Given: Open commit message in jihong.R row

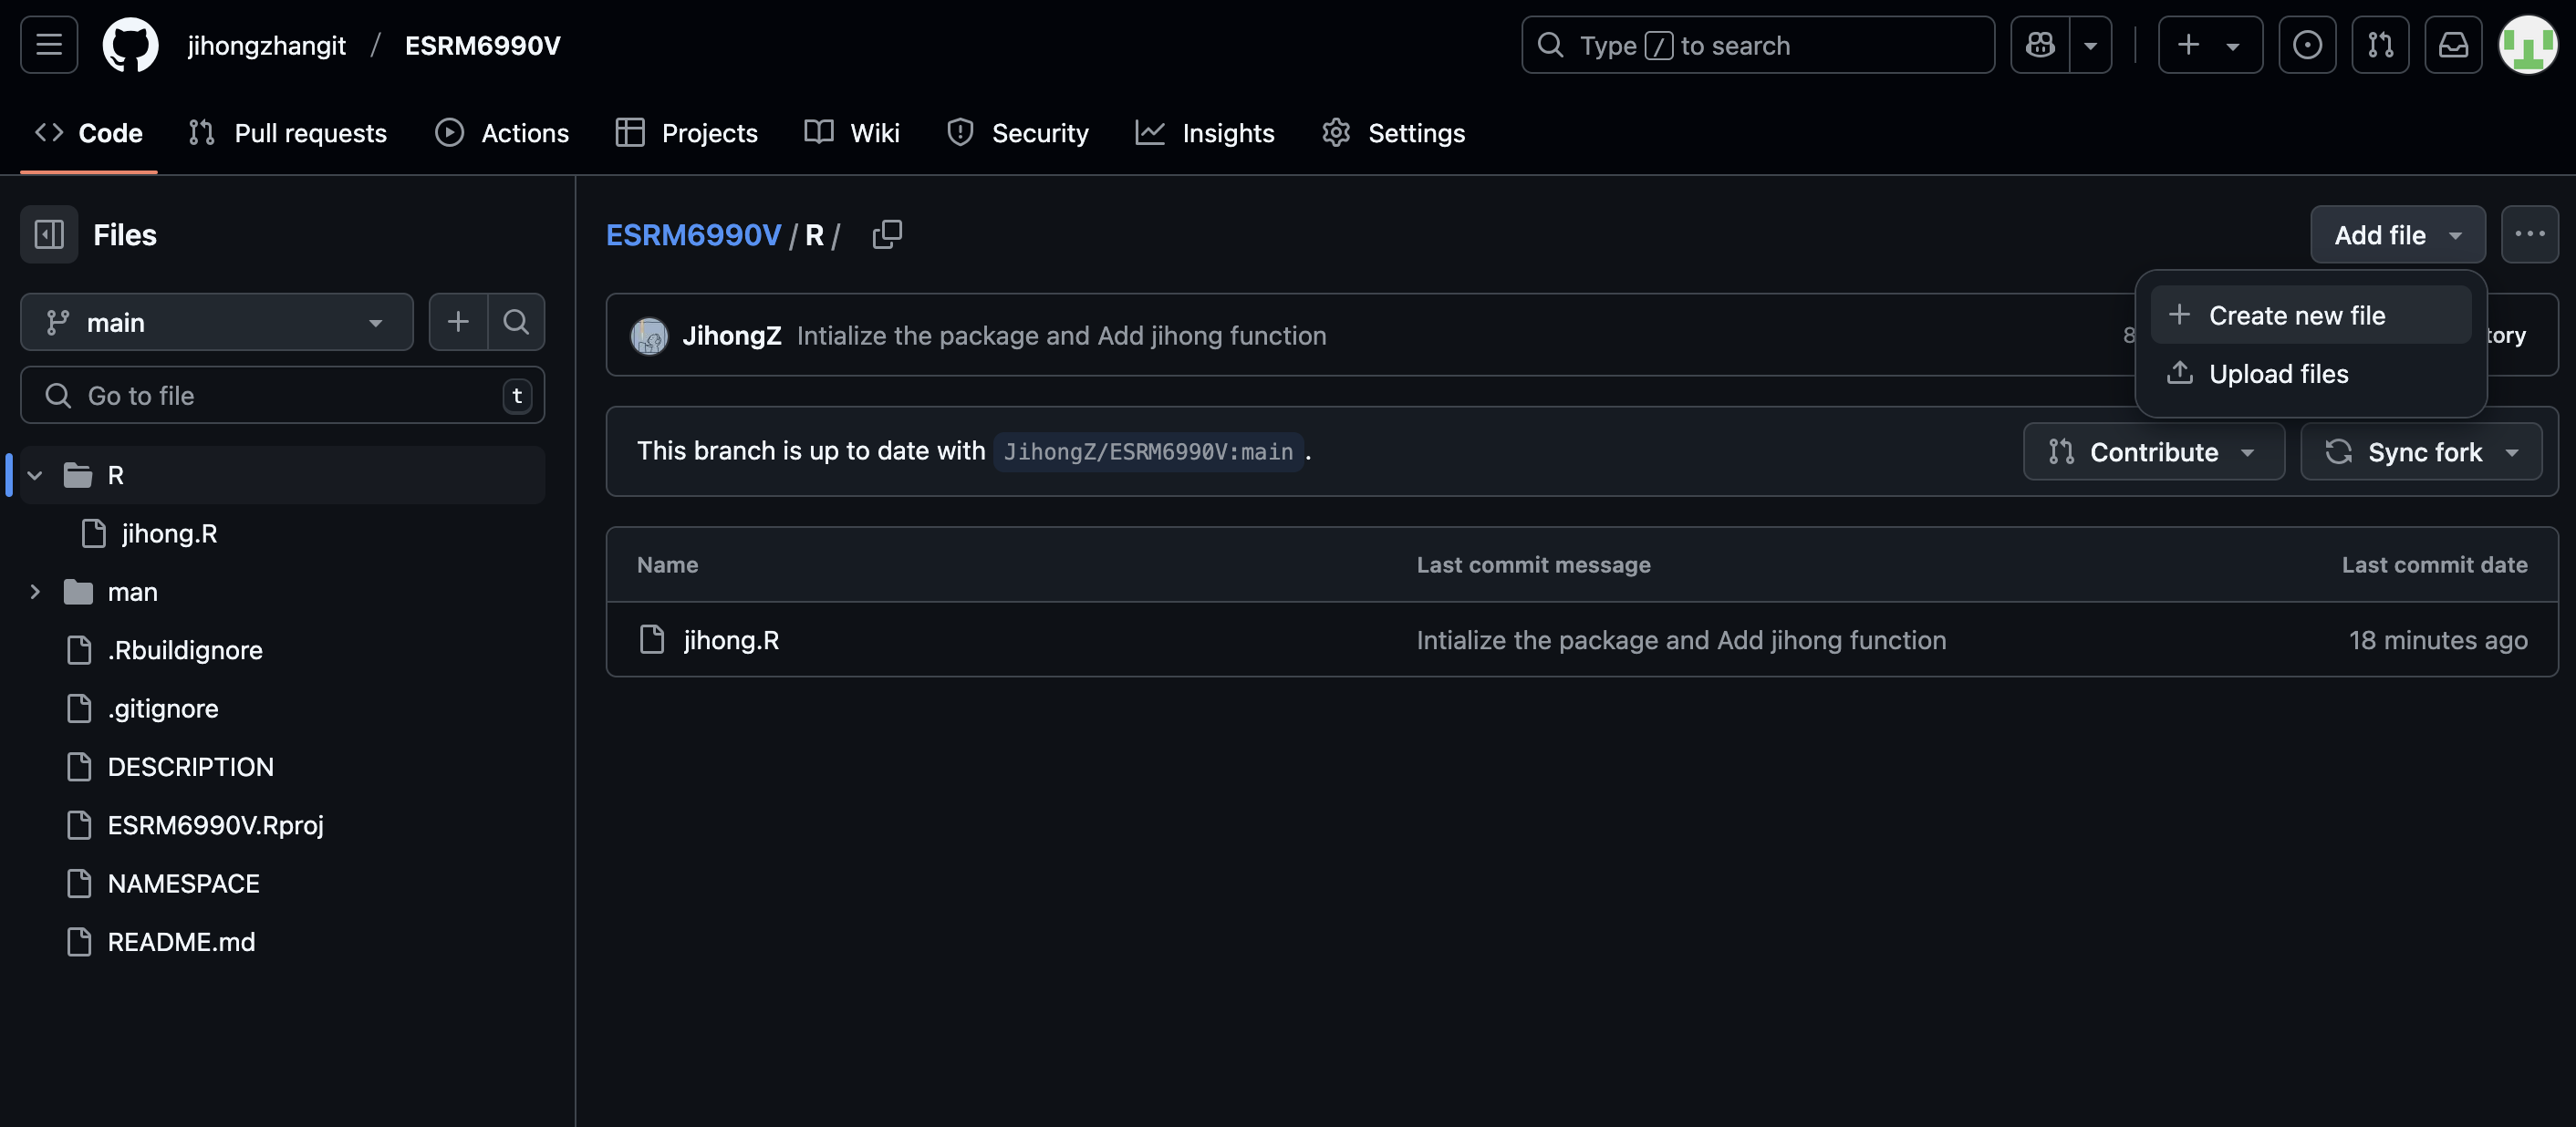Looking at the screenshot, I should tap(1681, 640).
